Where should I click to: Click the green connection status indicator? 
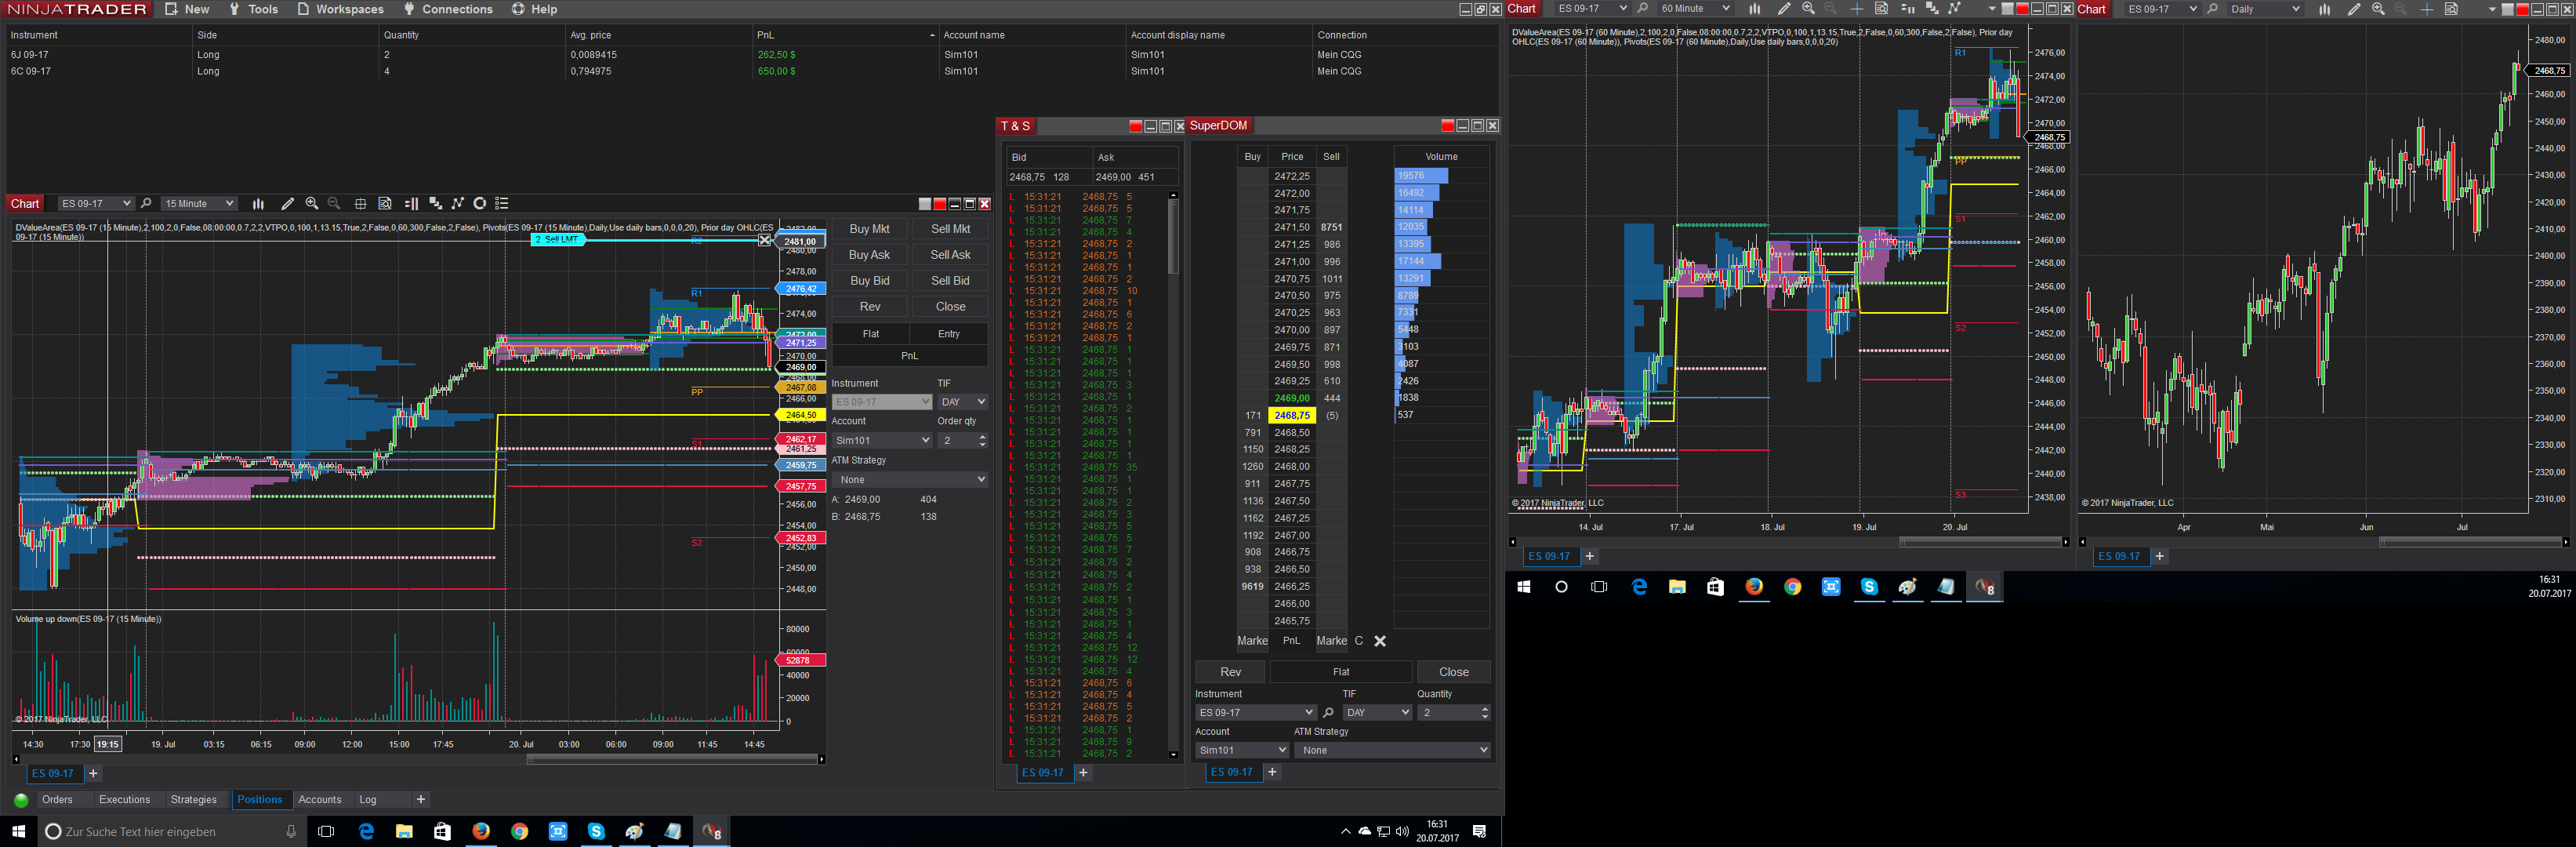point(21,800)
